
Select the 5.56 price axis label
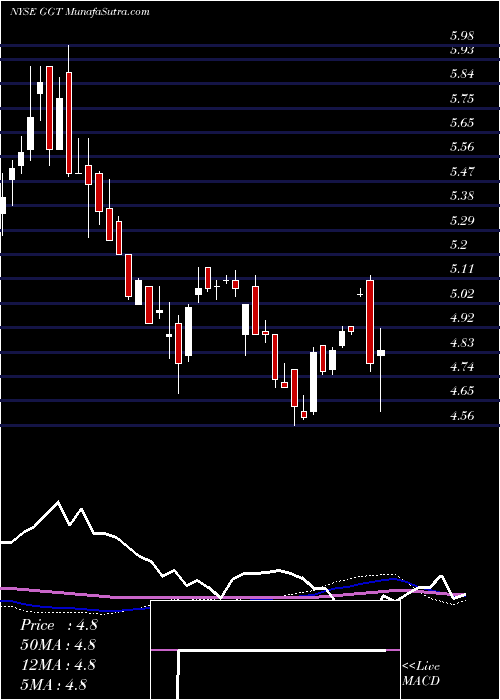point(462,147)
